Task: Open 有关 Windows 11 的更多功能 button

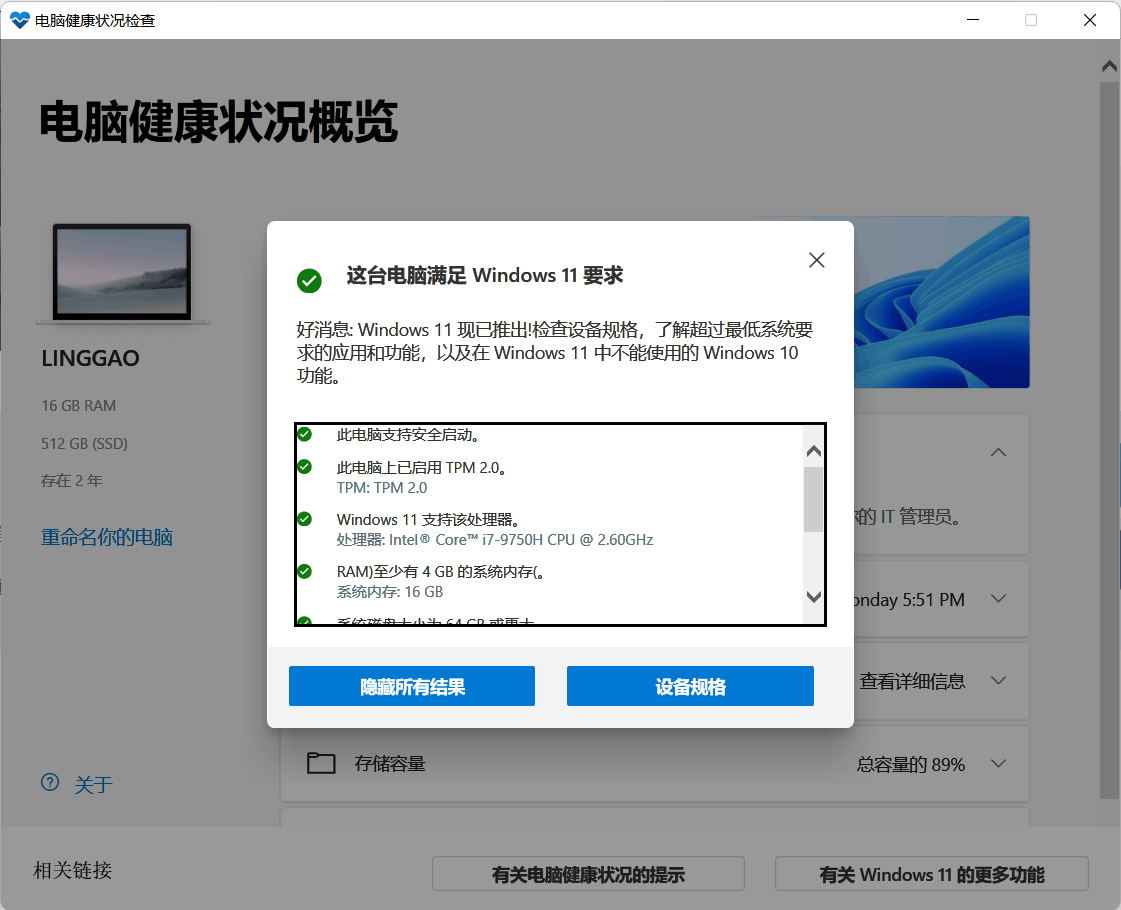Action: click(932, 874)
